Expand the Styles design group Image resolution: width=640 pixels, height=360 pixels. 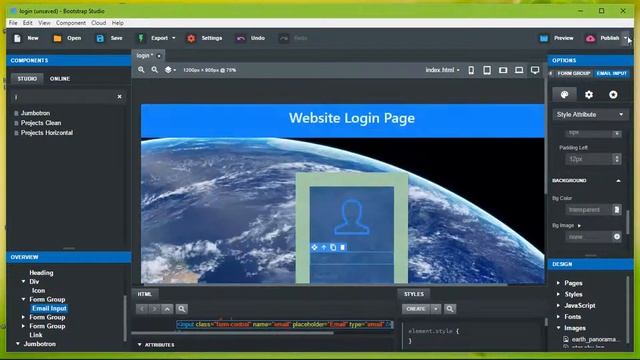click(558, 294)
